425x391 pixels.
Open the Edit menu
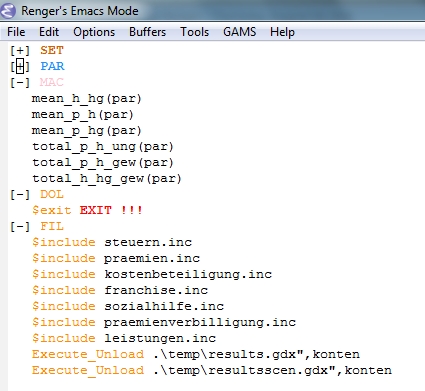49,32
